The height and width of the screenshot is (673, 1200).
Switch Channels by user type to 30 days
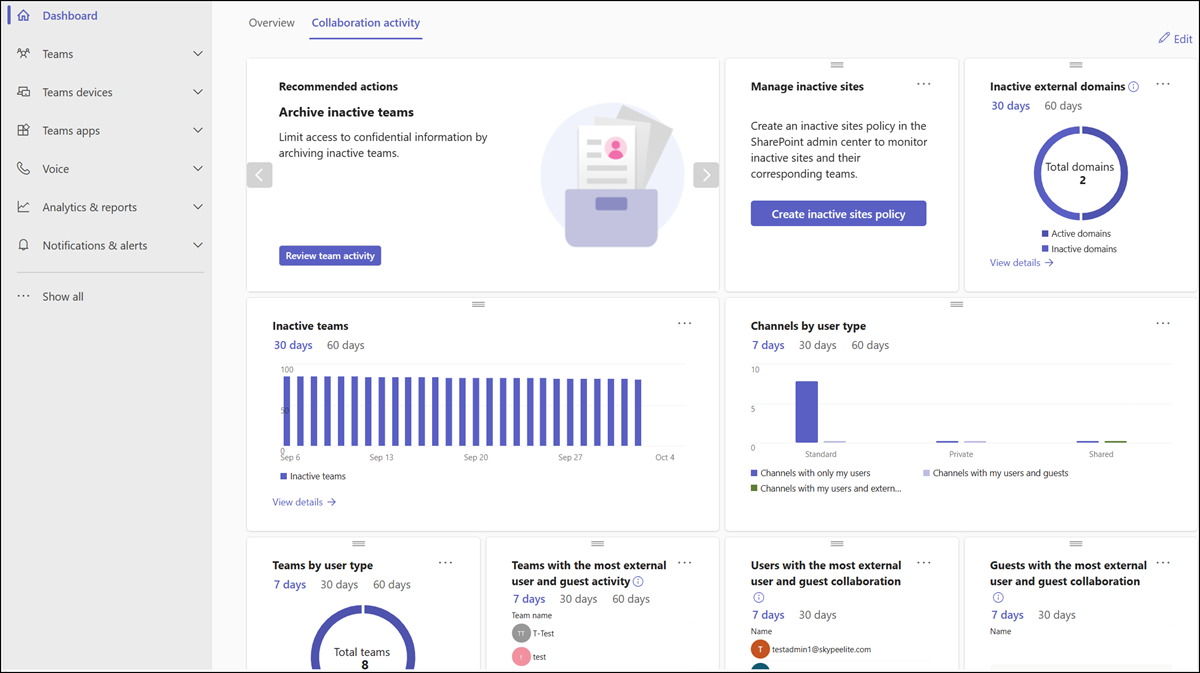(x=817, y=344)
